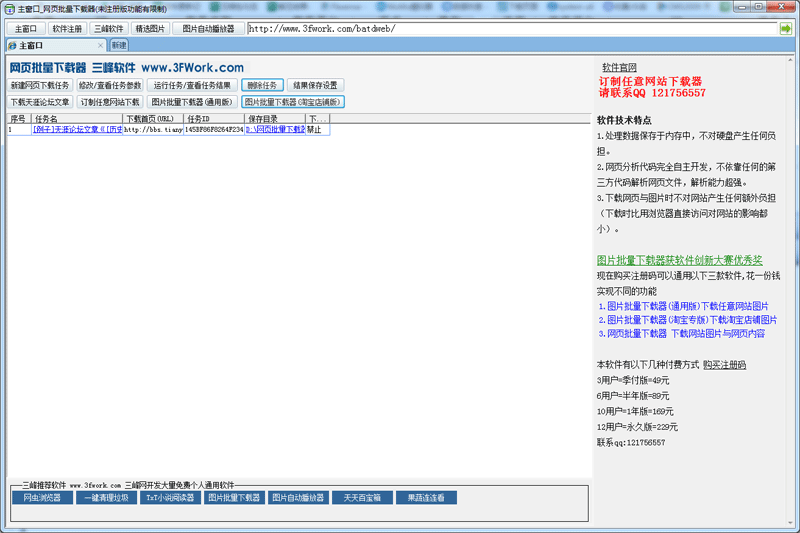Click the 12用户=永久版=229元 price line
The width and height of the screenshot is (800, 533).
point(637,427)
